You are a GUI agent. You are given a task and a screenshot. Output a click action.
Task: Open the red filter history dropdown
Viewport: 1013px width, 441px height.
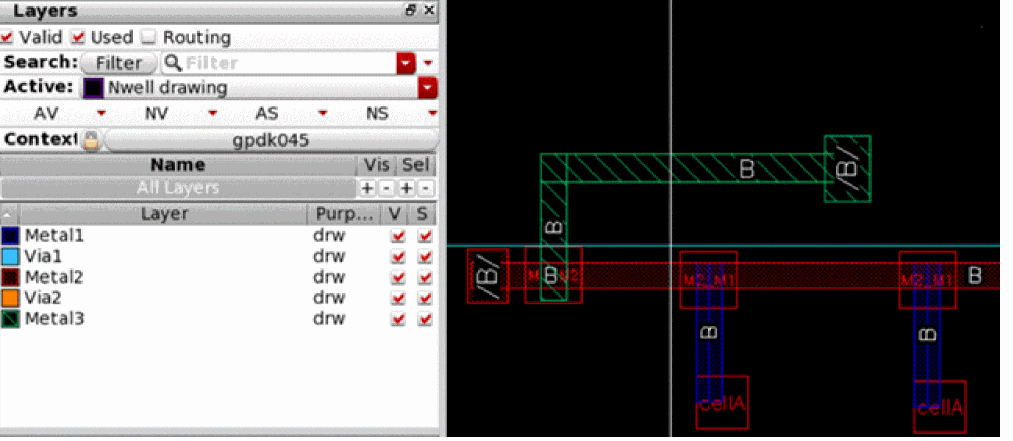point(406,63)
